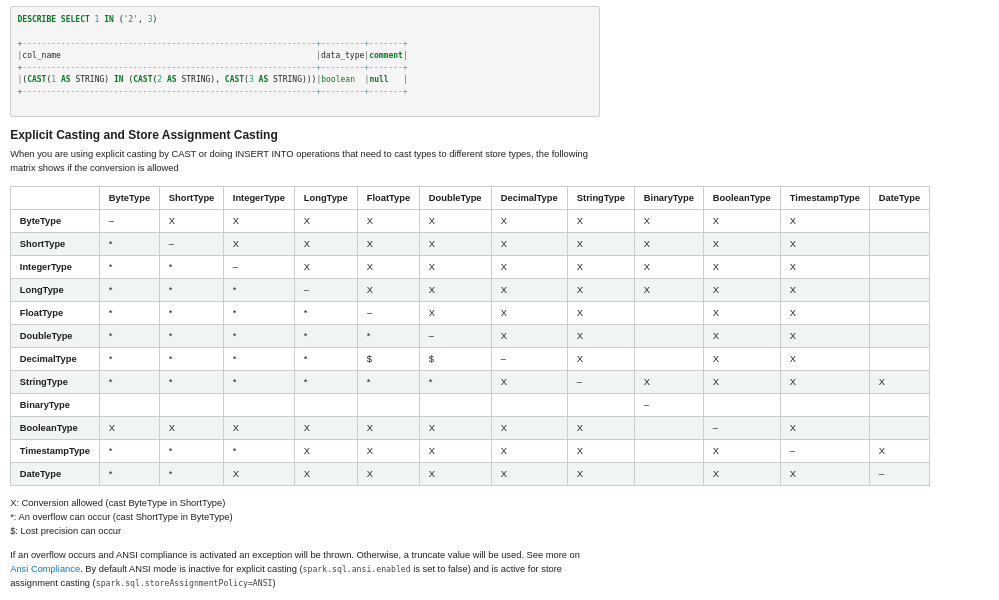Click the DESCRIBE SELECT code line
The image size is (999, 600).
coord(87,19)
